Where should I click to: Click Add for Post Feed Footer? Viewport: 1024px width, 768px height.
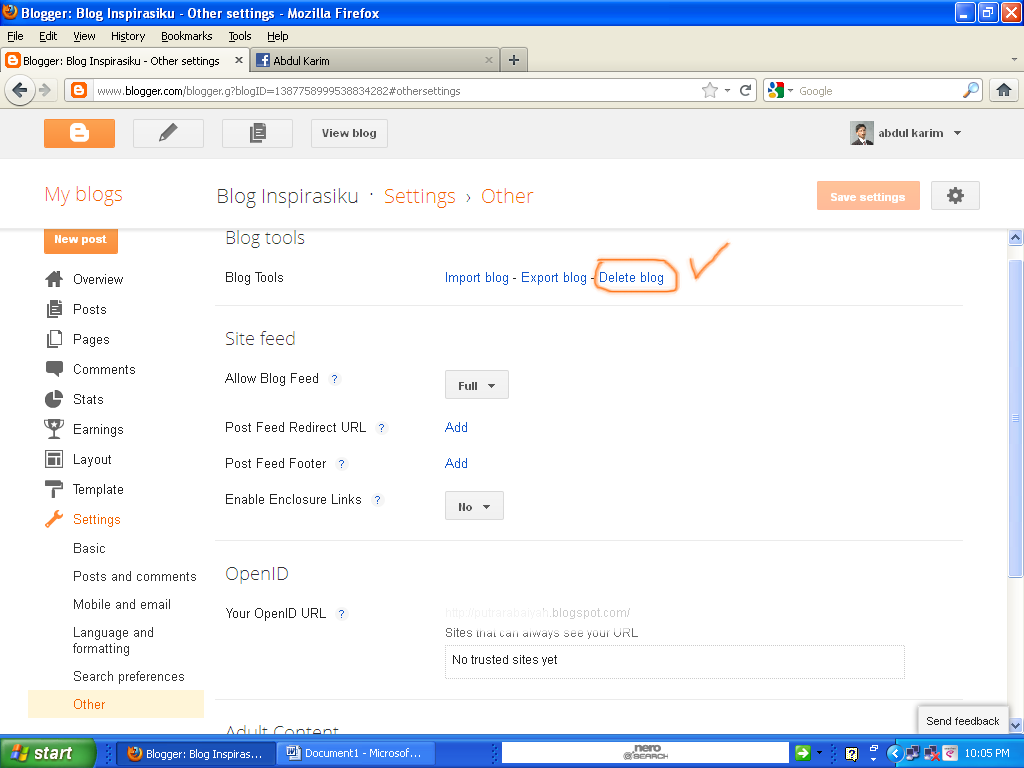point(456,463)
